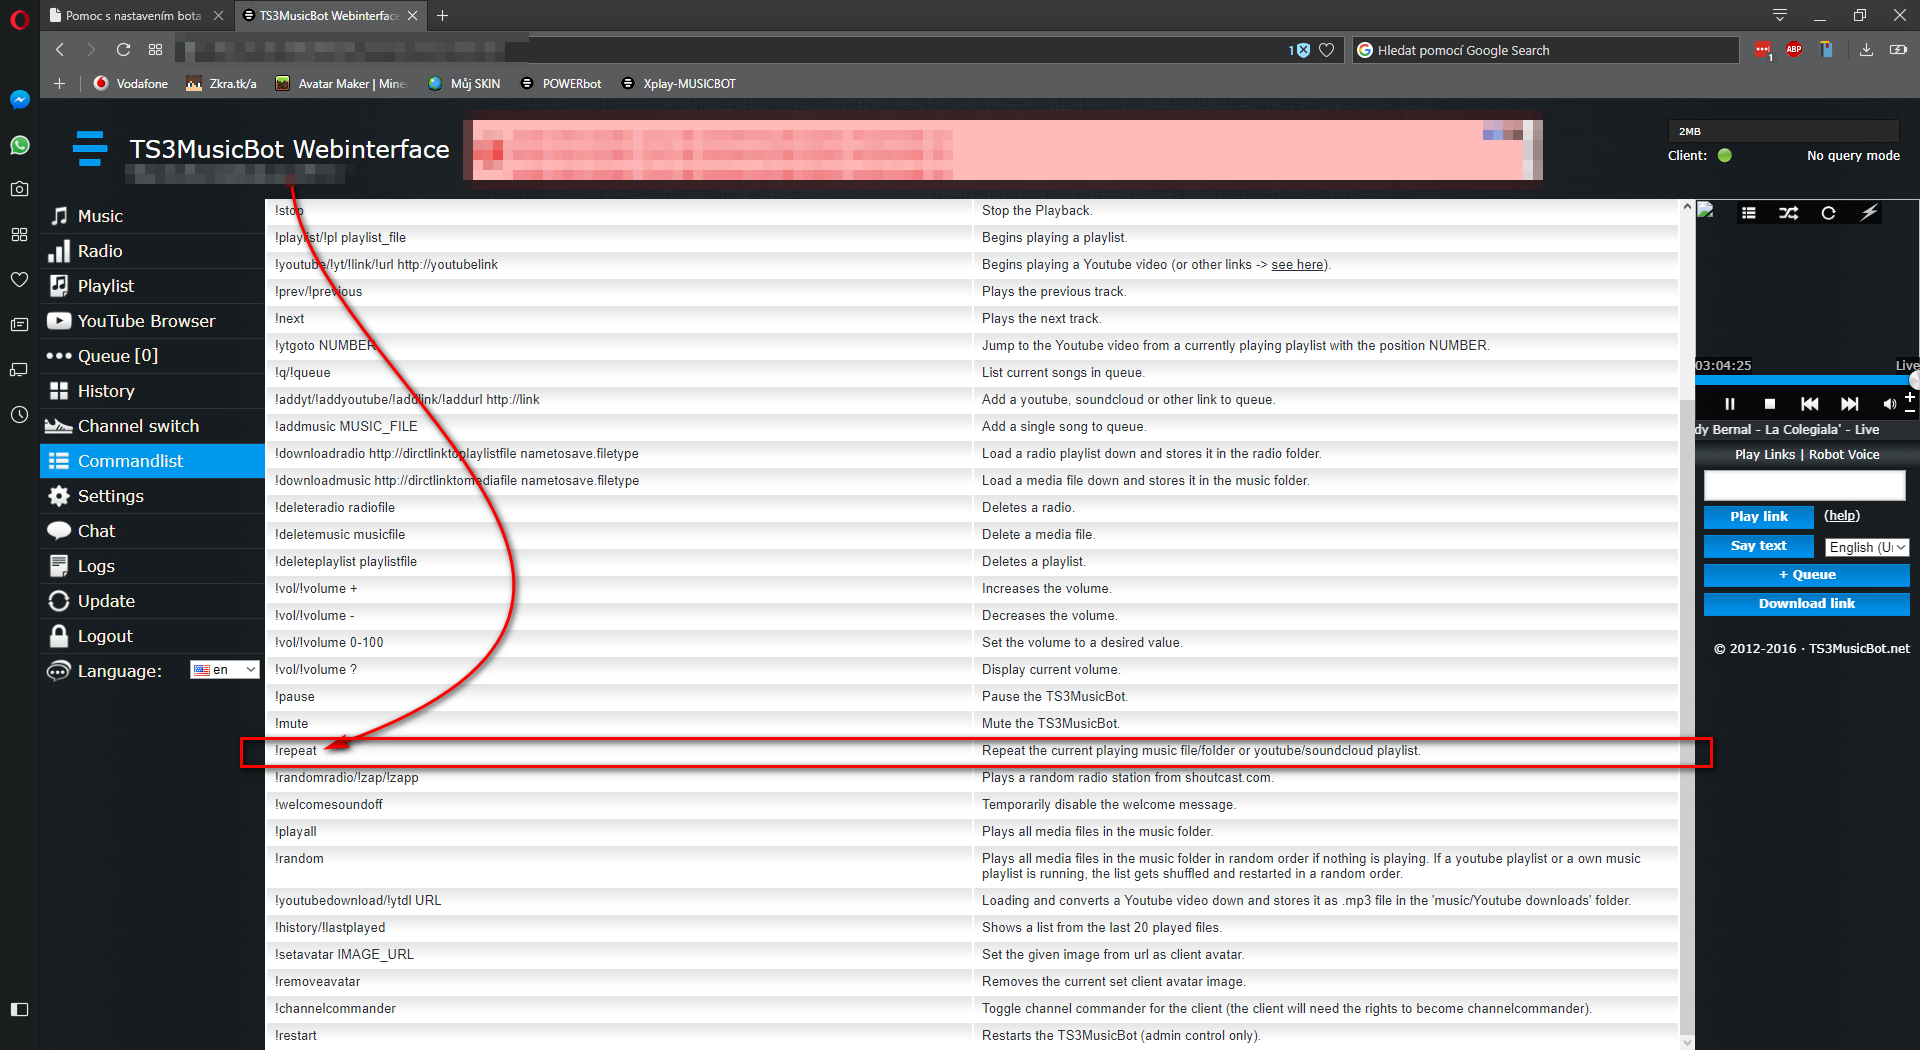Click the Opera menu logo
This screenshot has height=1050, width=1920.
coord(19,19)
